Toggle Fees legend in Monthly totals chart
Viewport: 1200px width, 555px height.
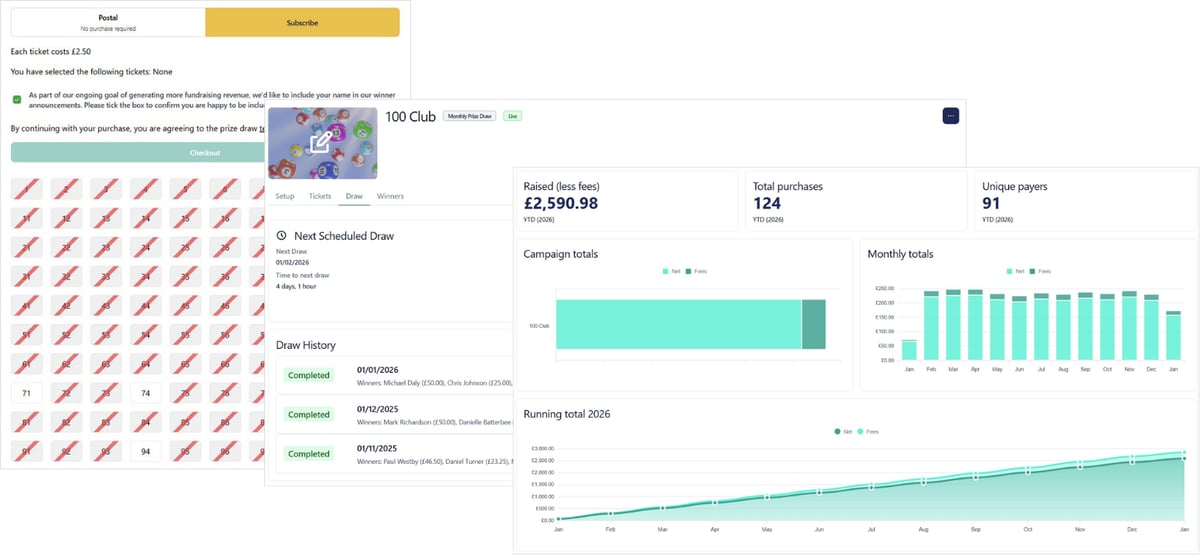click(1041, 271)
